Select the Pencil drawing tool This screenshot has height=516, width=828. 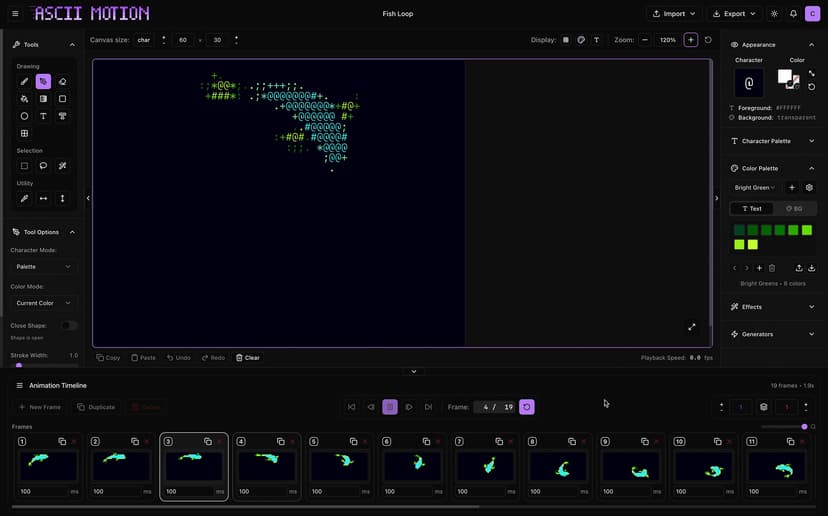tap(24, 81)
